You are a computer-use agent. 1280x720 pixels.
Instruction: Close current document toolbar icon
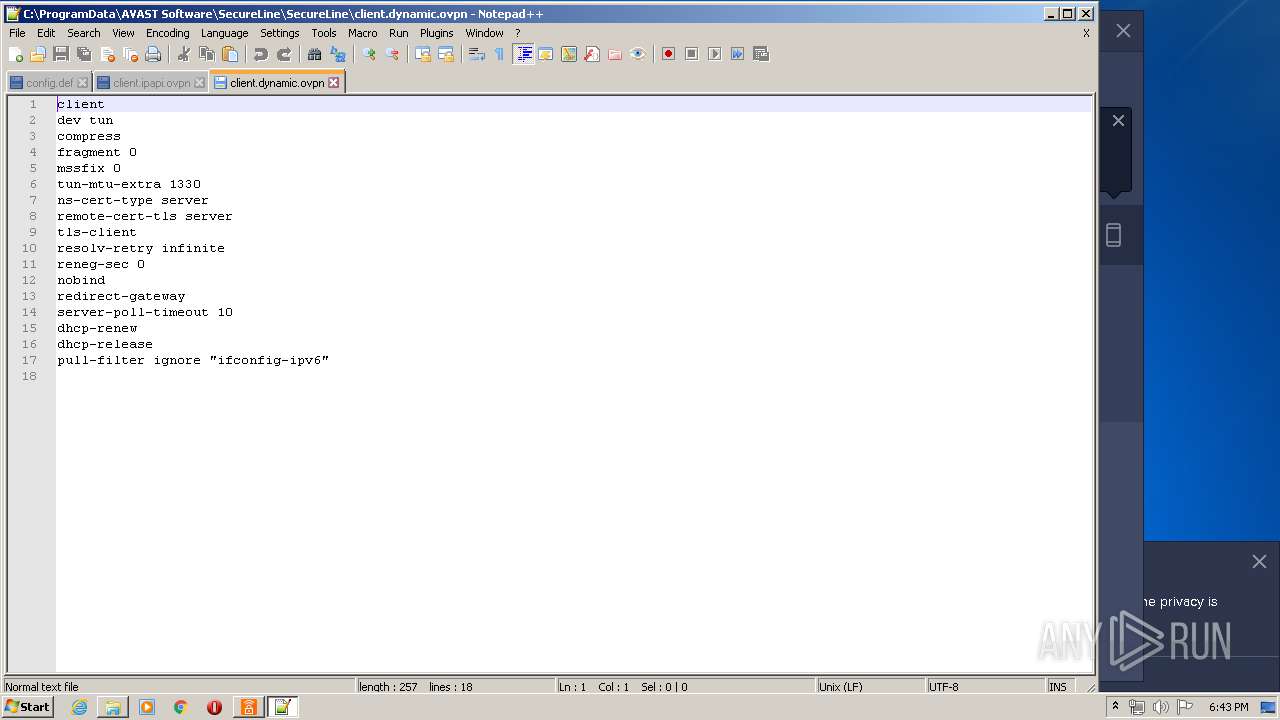pos(107,54)
